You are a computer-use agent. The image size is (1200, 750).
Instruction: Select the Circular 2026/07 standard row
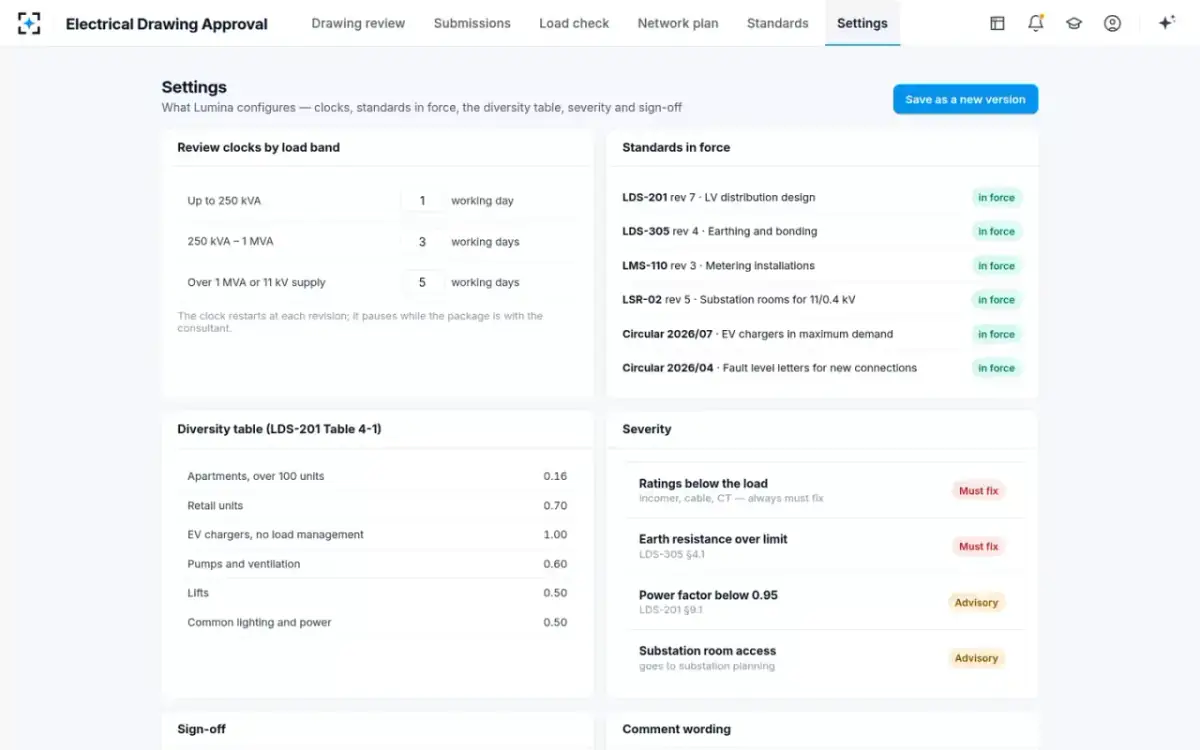click(822, 334)
